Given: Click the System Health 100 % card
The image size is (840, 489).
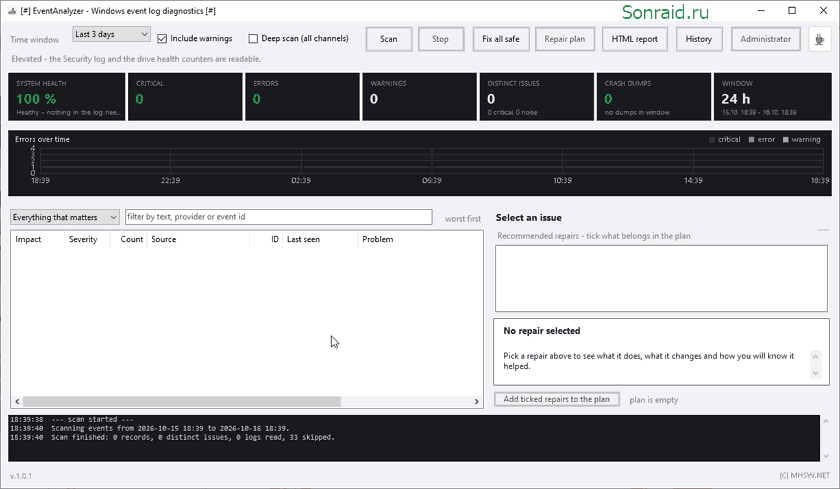Looking at the screenshot, I should [66, 97].
